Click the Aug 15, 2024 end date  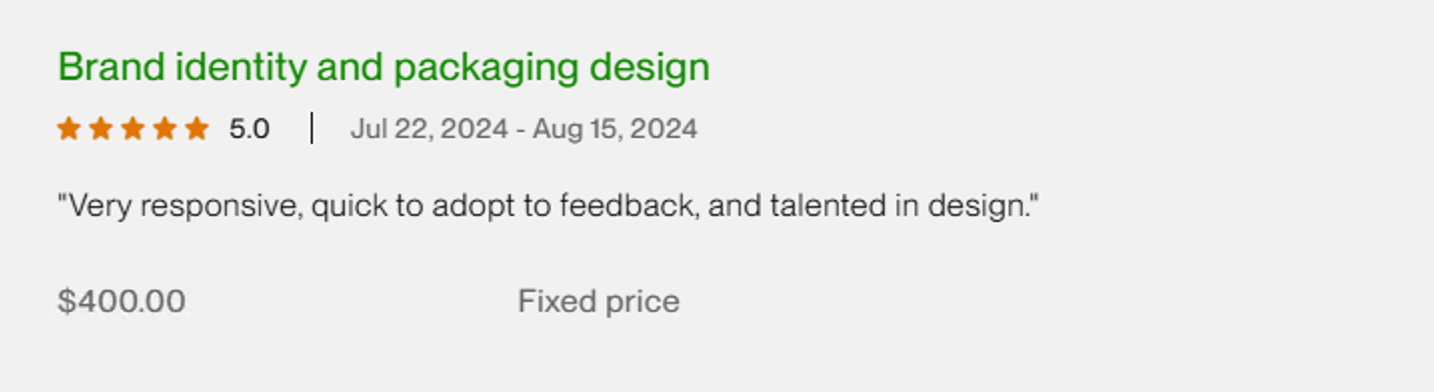615,129
